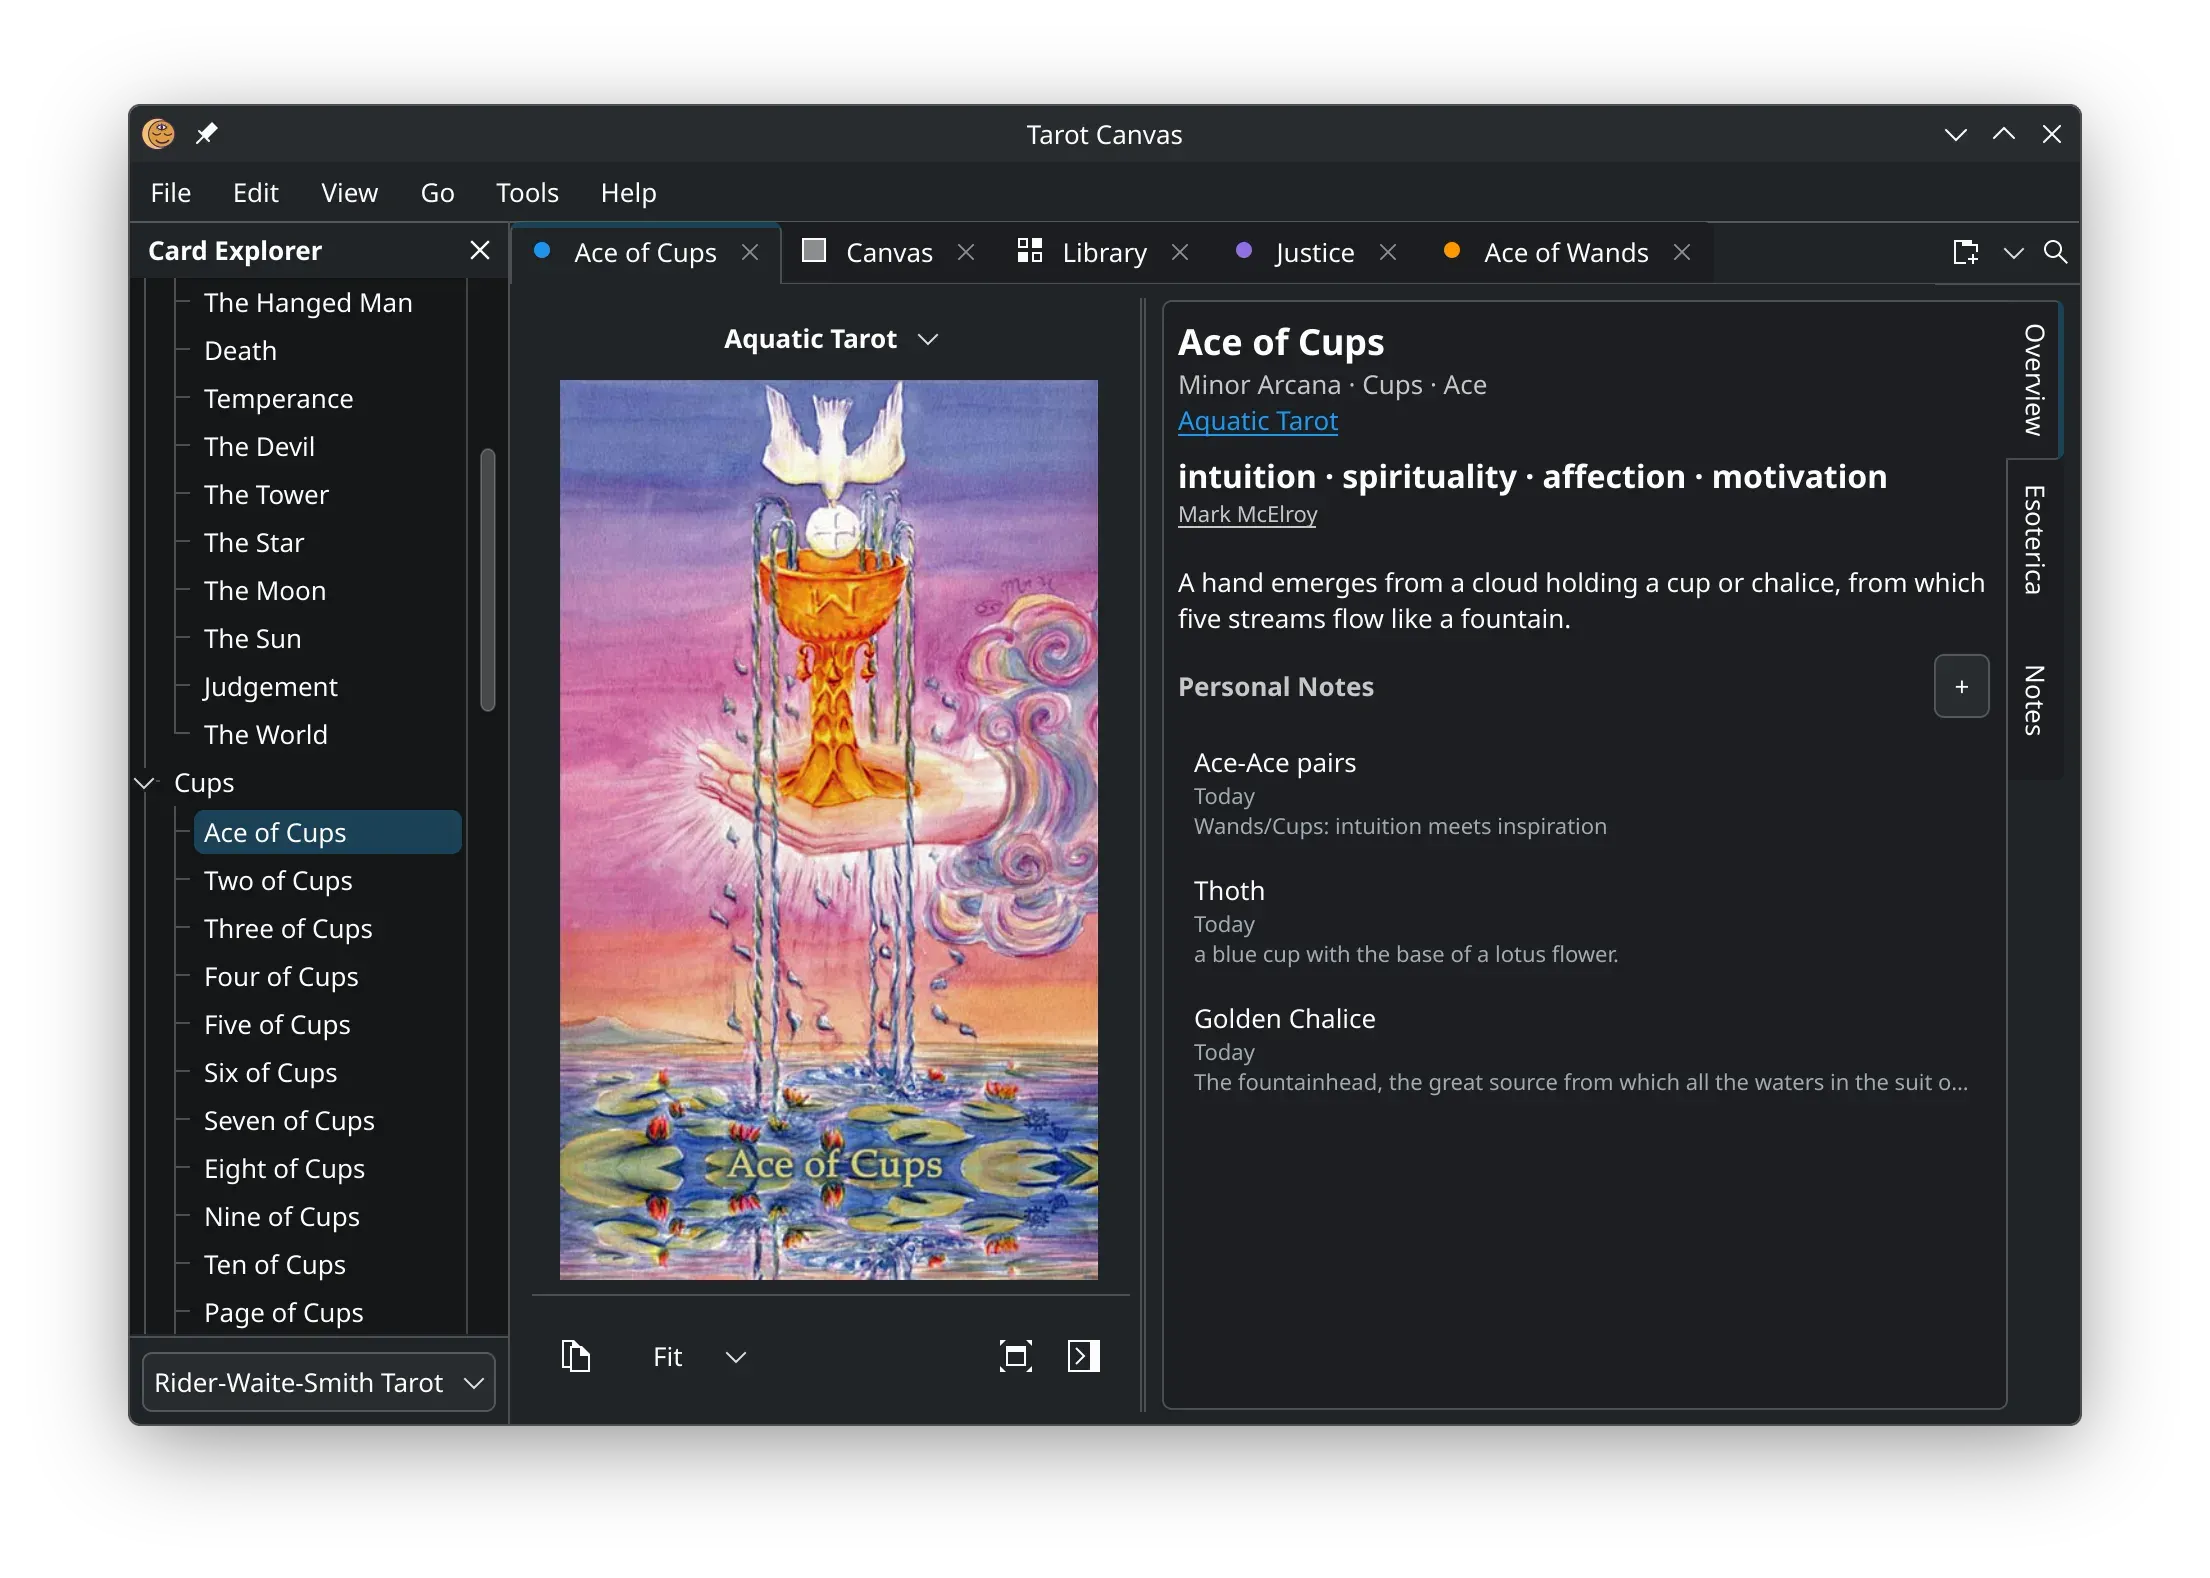Close the Justice tab
The width and height of the screenshot is (2210, 1578).
click(1388, 253)
